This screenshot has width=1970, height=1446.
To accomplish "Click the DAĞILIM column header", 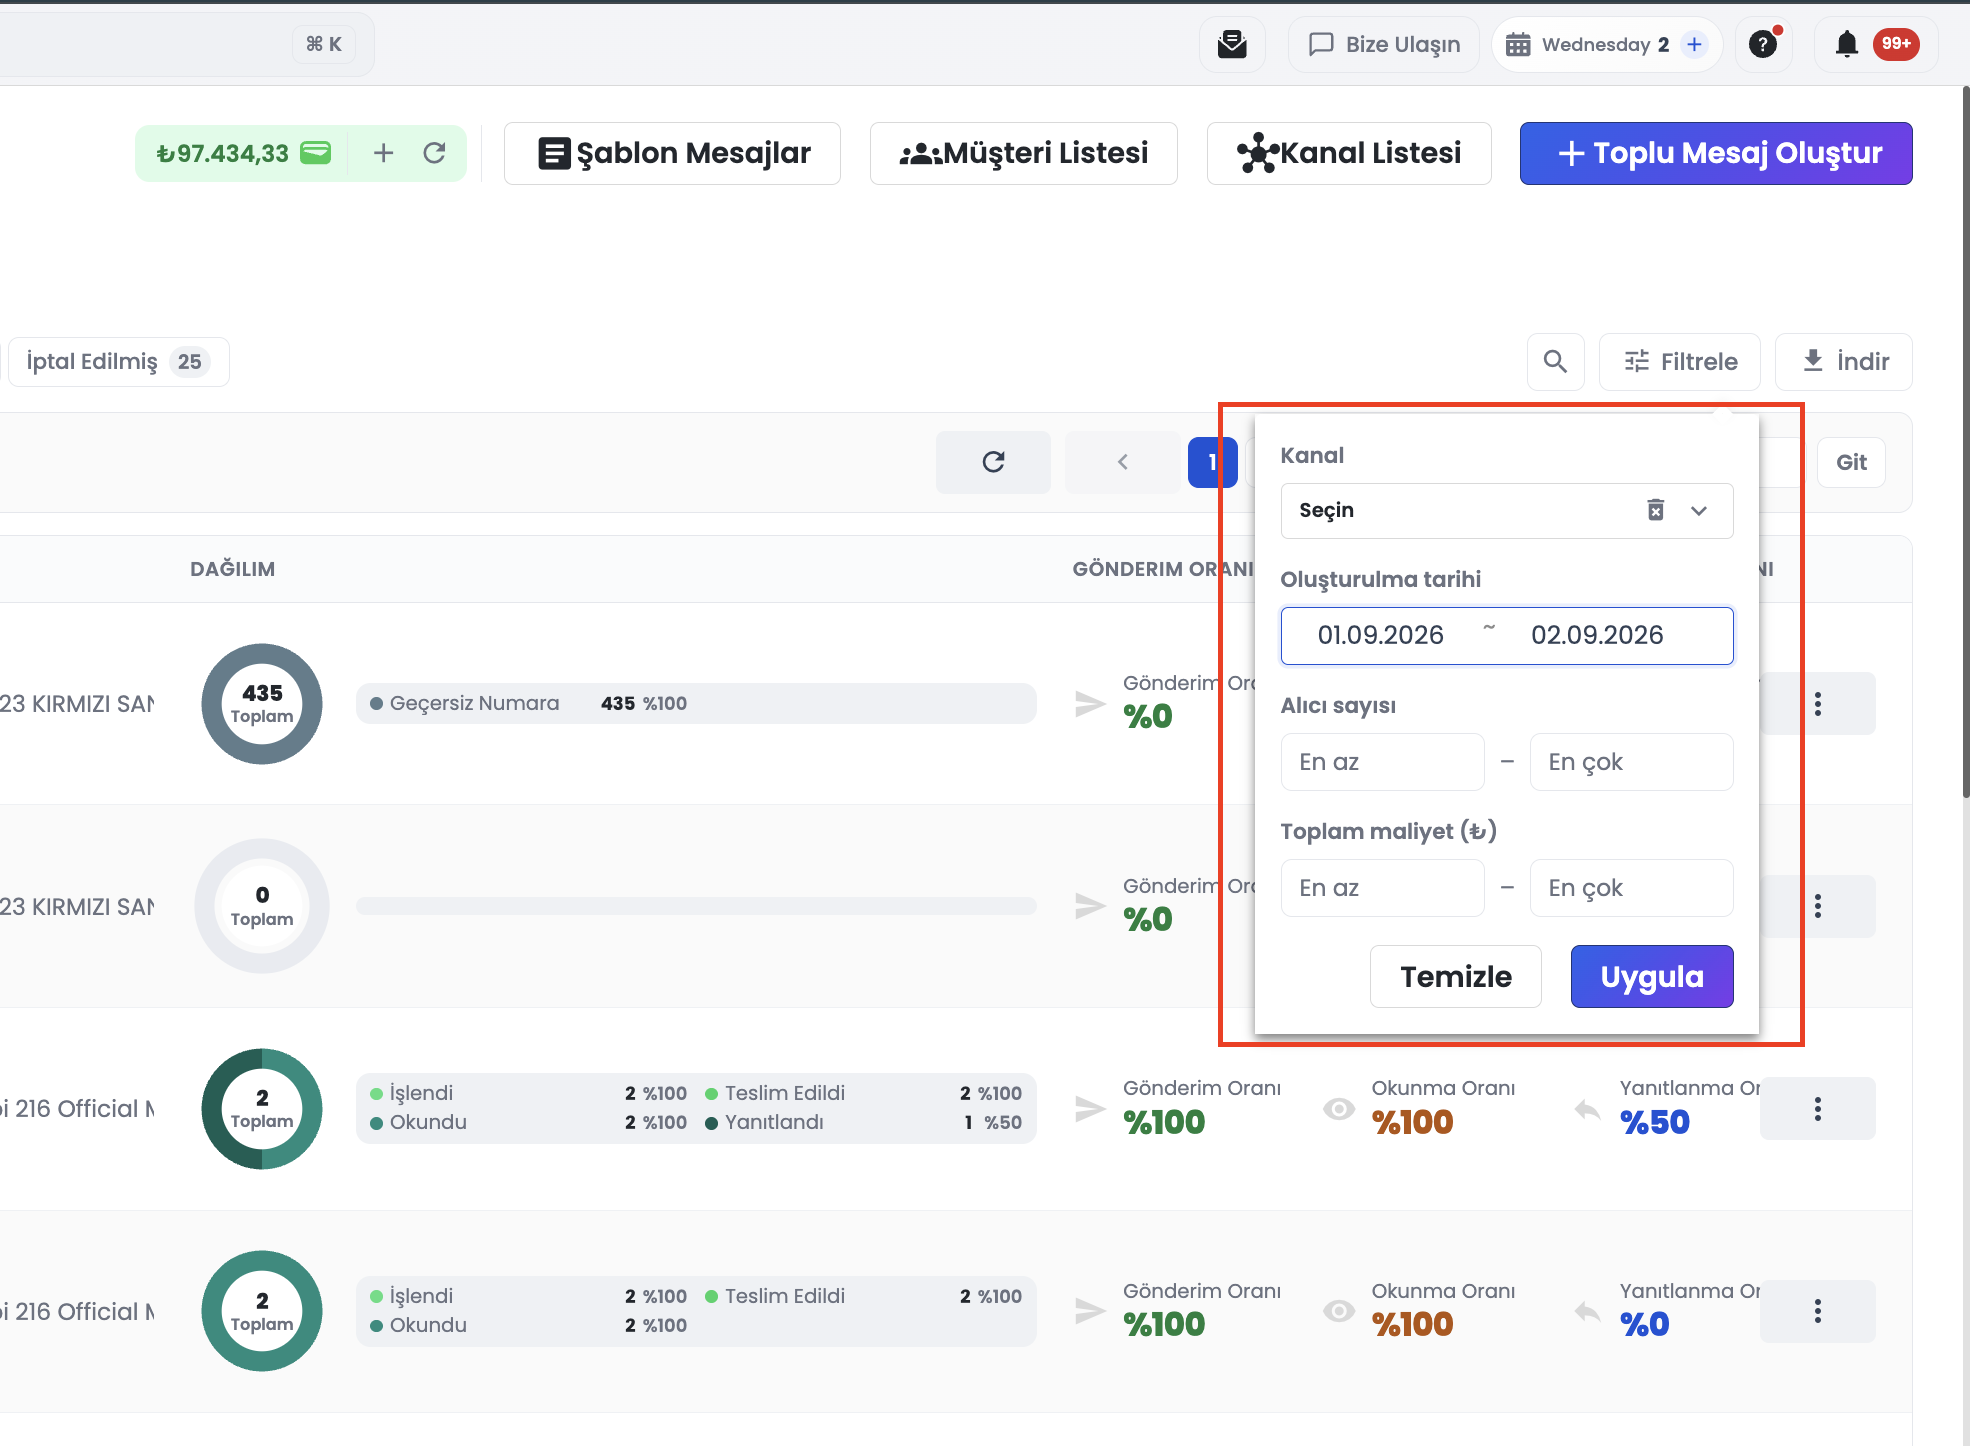I will tap(233, 569).
